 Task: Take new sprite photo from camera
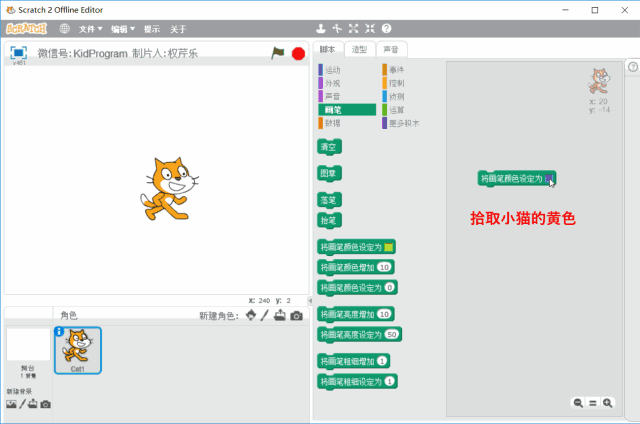[x=297, y=316]
